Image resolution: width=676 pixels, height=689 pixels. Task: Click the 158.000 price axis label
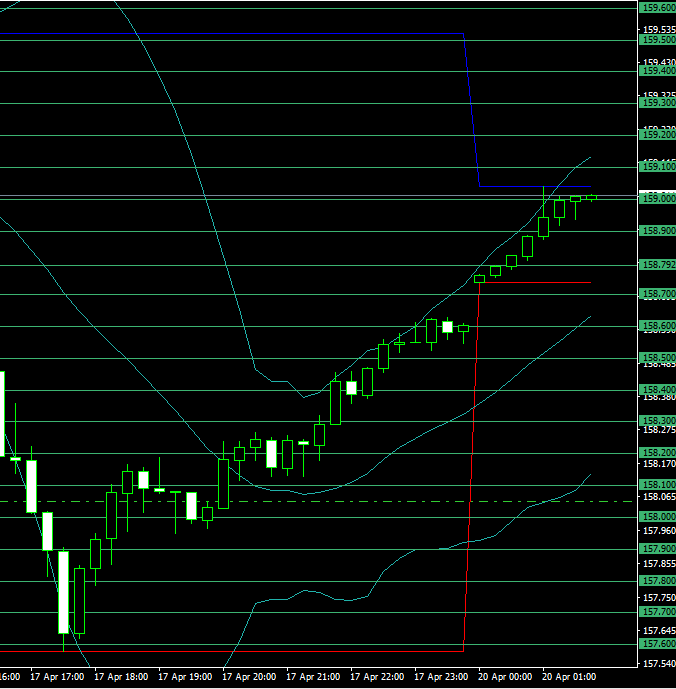[x=656, y=516]
